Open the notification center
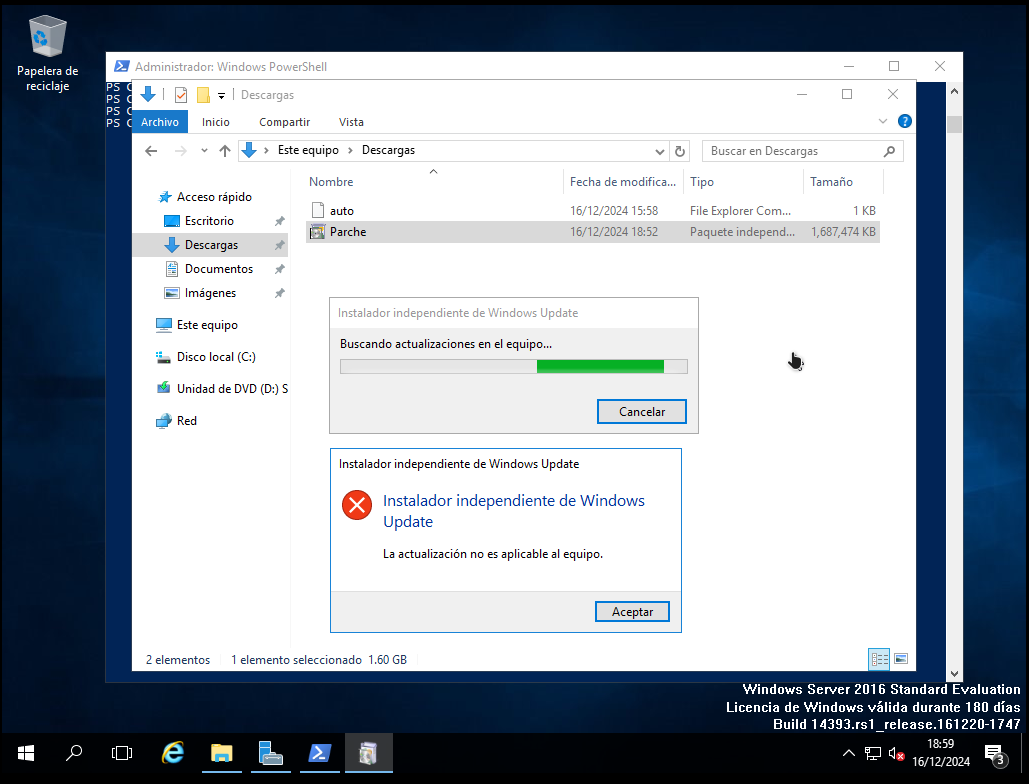1029x784 pixels. coord(995,754)
